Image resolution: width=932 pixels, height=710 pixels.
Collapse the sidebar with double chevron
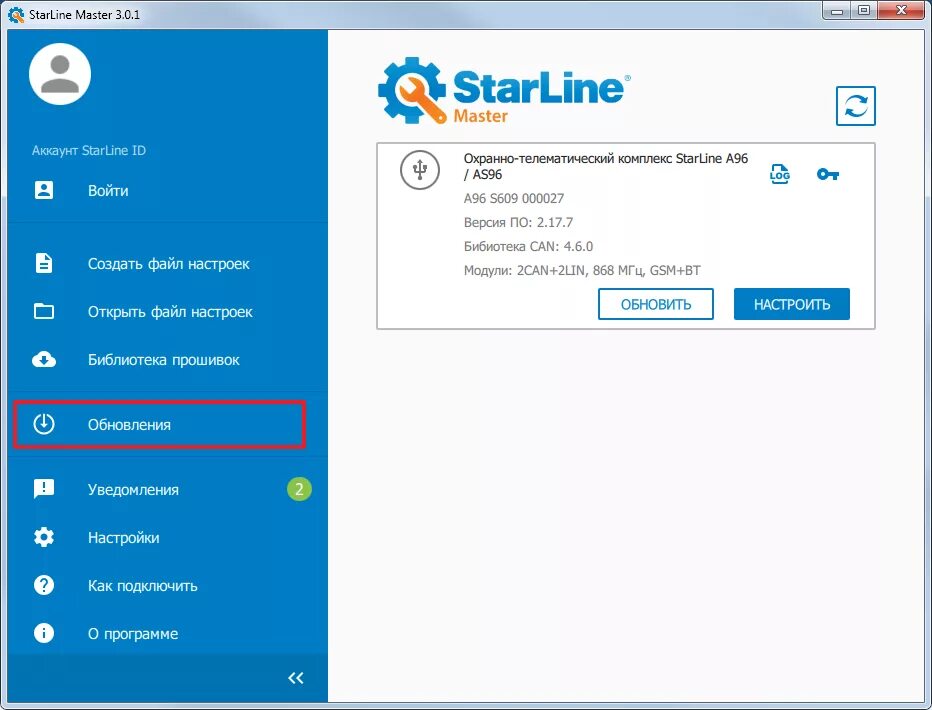click(296, 678)
